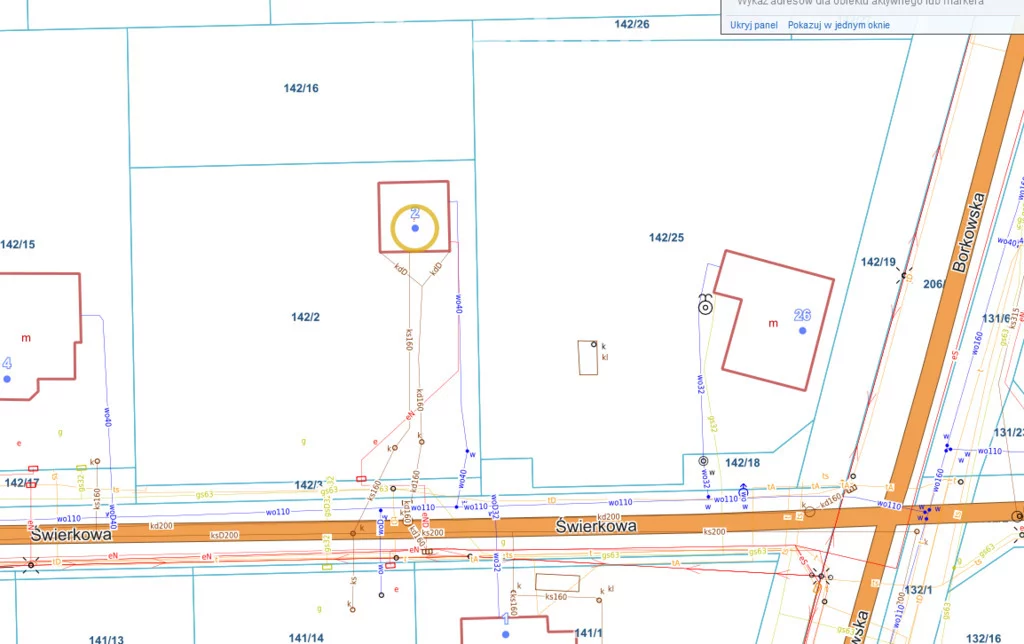Click the Borkowska street label
1024x644 pixels.
pyautogui.click(x=968, y=232)
